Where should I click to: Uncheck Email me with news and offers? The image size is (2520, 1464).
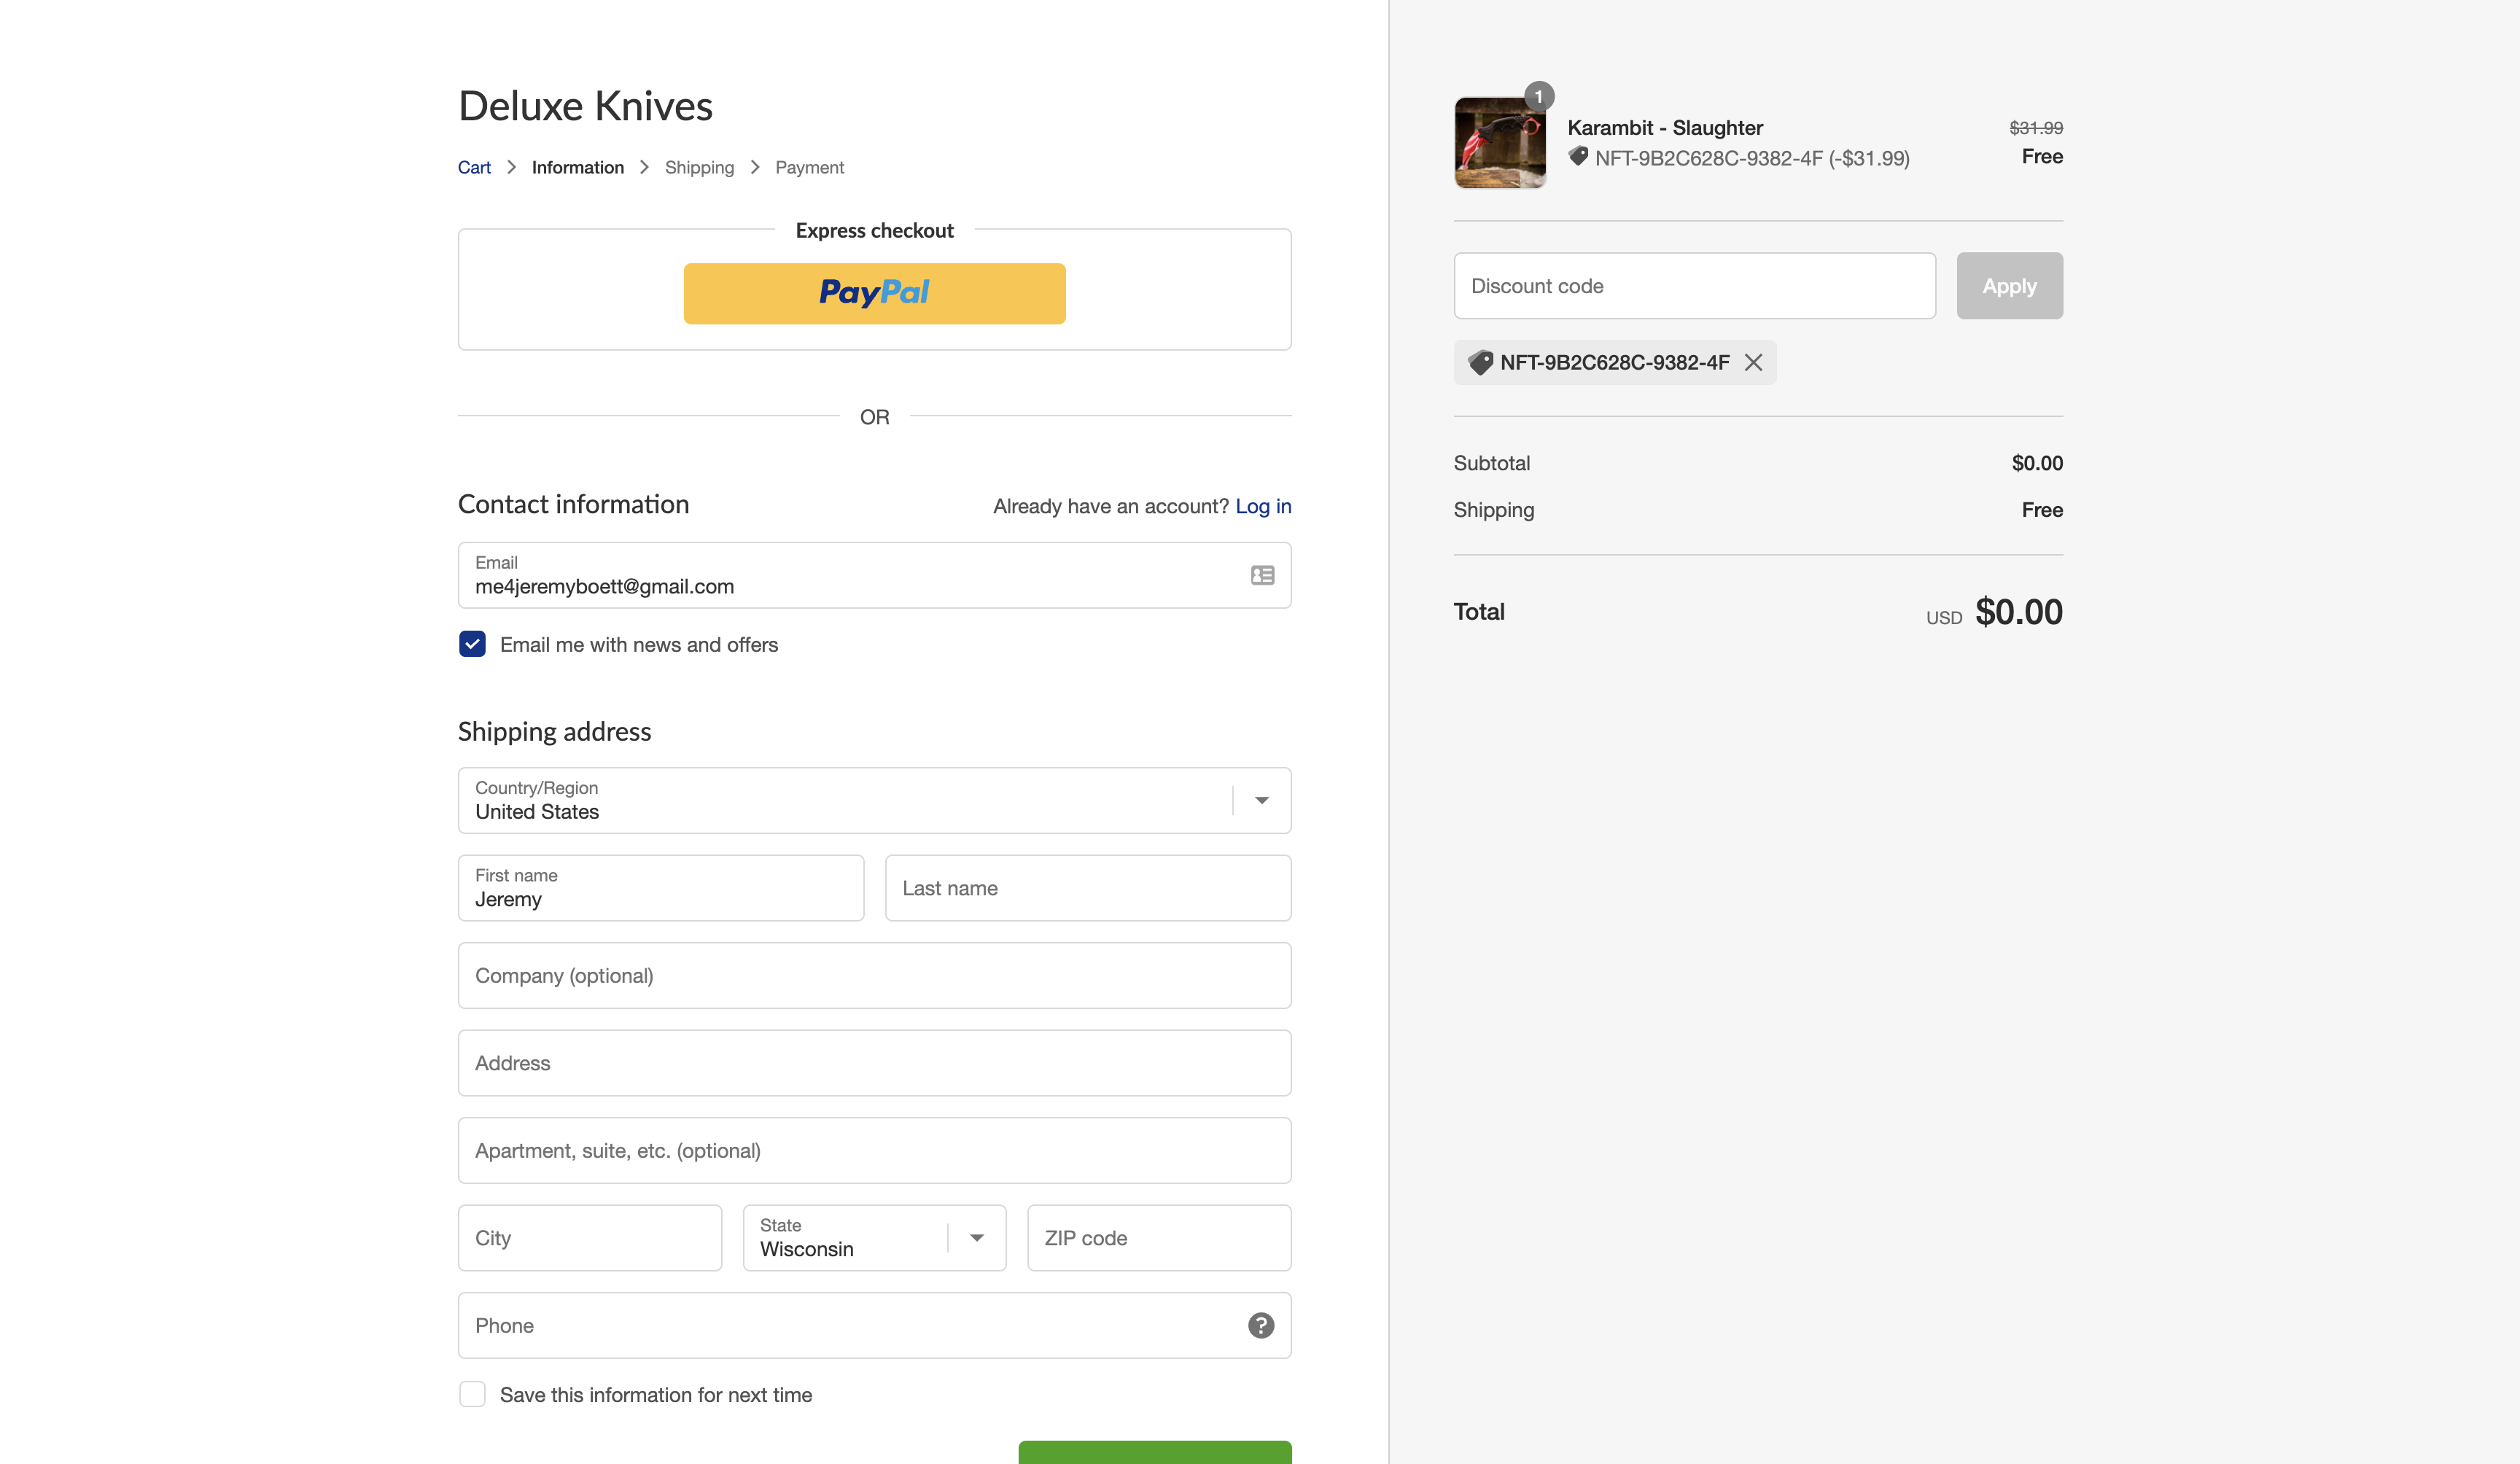472,644
